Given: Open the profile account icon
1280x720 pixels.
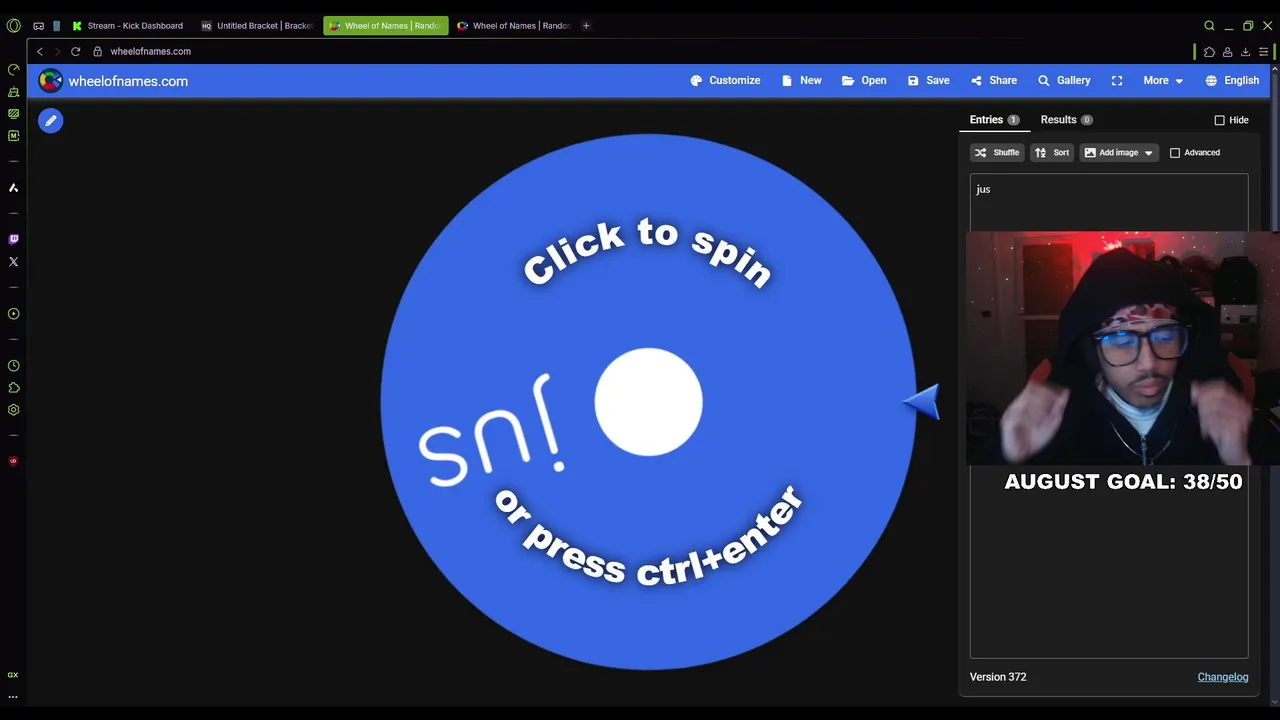Looking at the screenshot, I should (1227, 52).
